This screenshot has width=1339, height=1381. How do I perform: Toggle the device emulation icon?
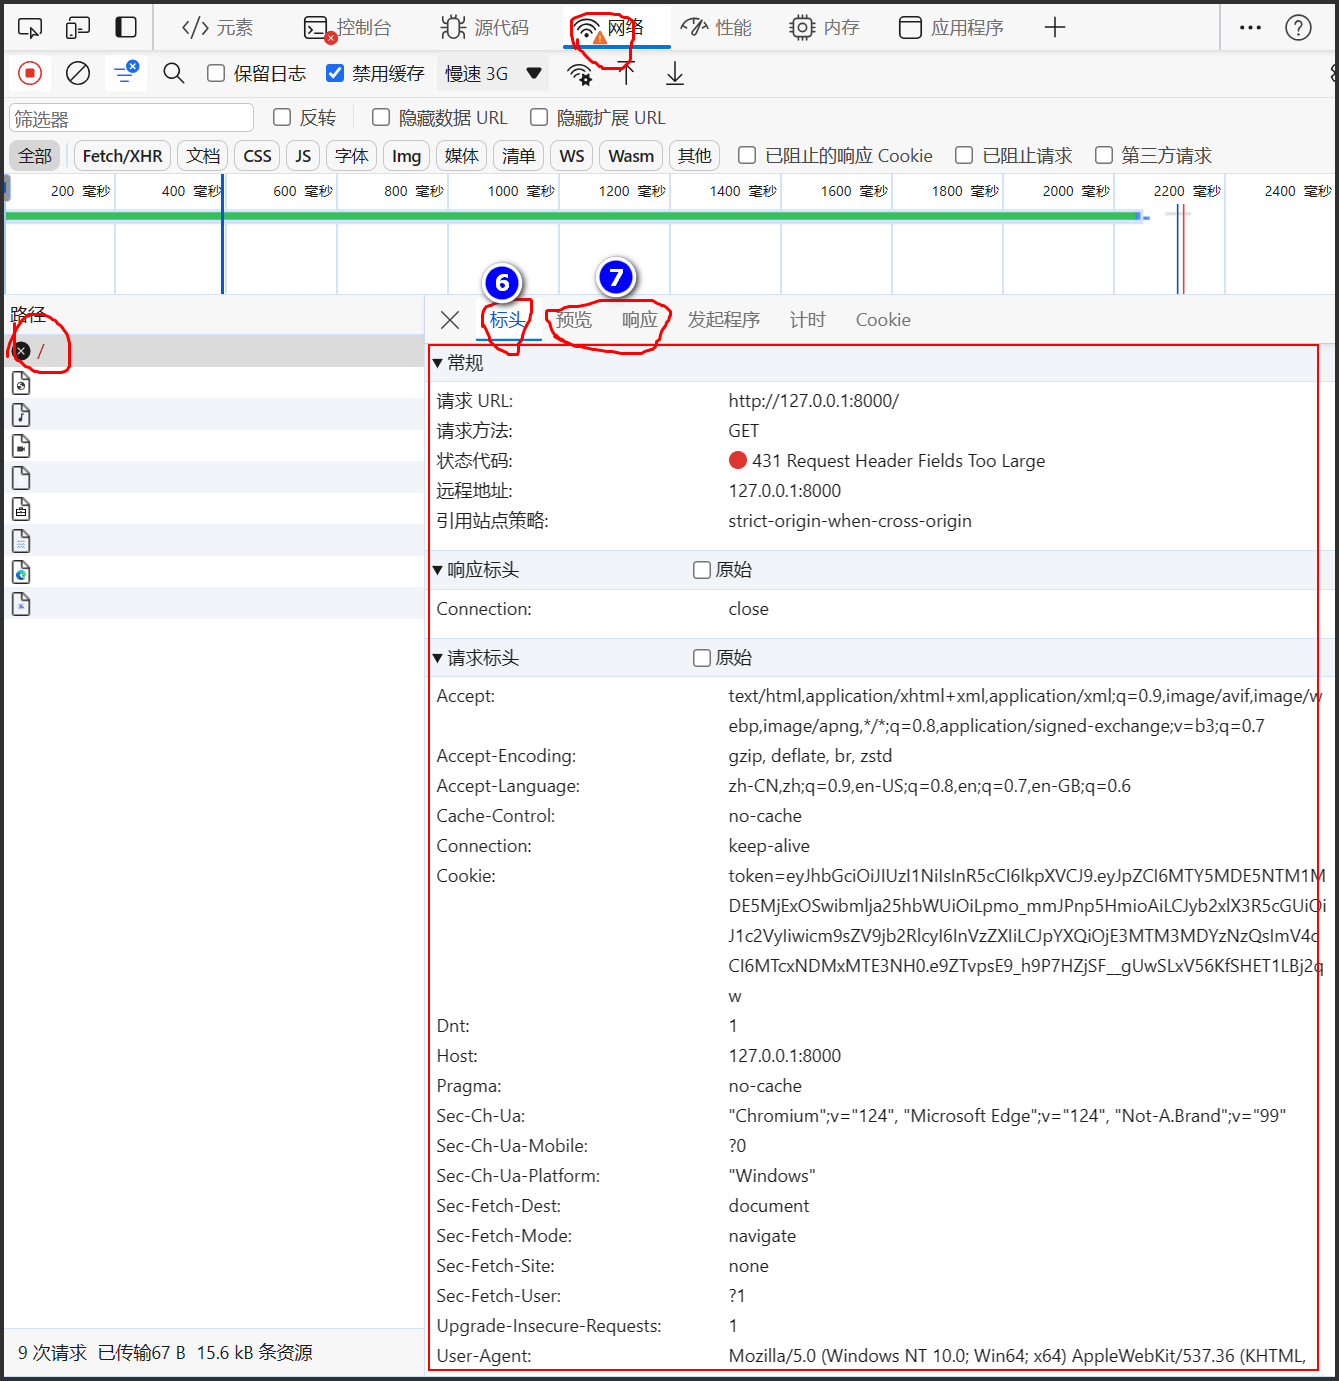click(77, 28)
